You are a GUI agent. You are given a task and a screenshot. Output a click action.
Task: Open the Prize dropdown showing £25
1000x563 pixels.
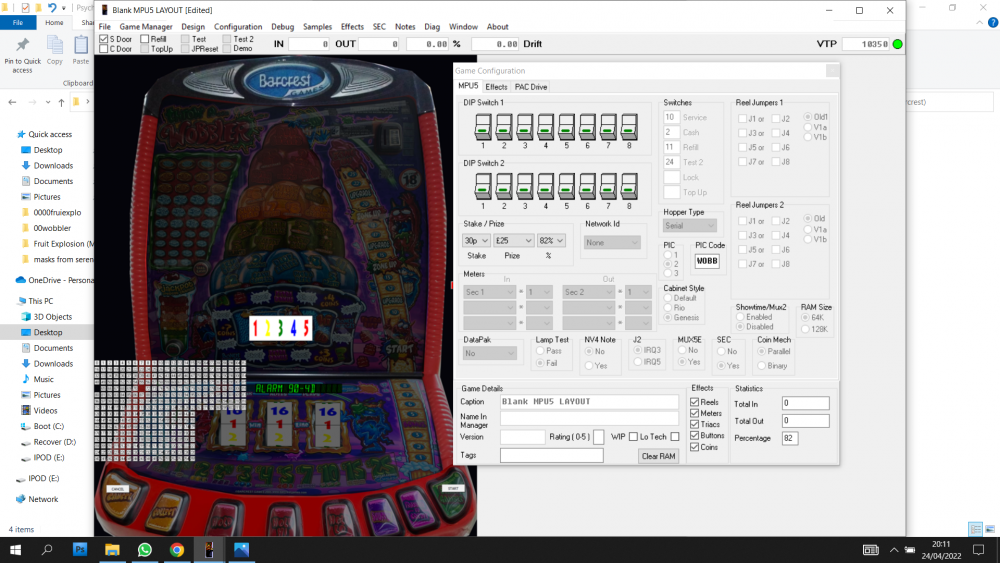[x=513, y=240]
